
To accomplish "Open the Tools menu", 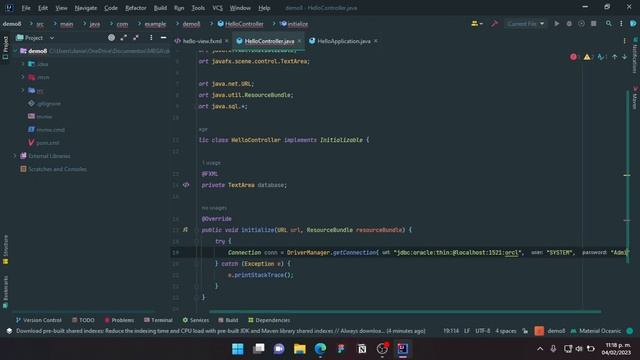I will pyautogui.click(x=198, y=8).
